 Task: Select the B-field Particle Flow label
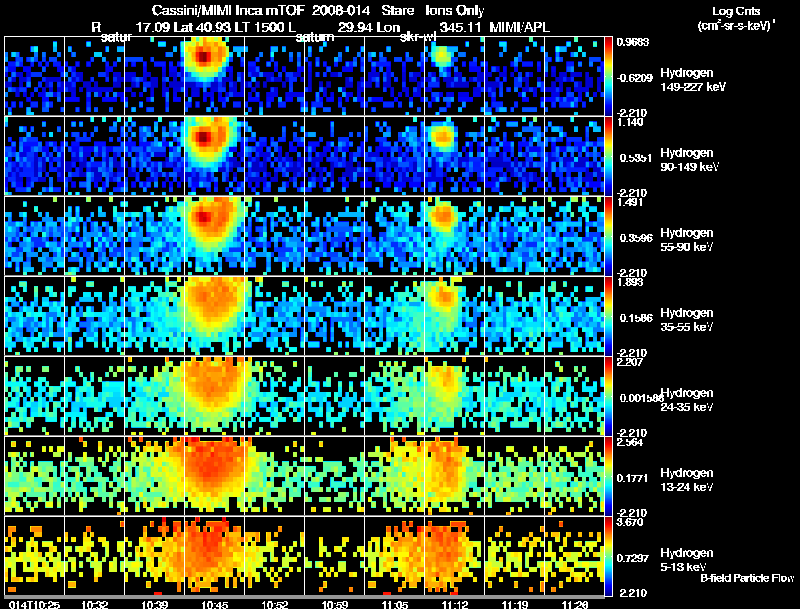click(747, 578)
